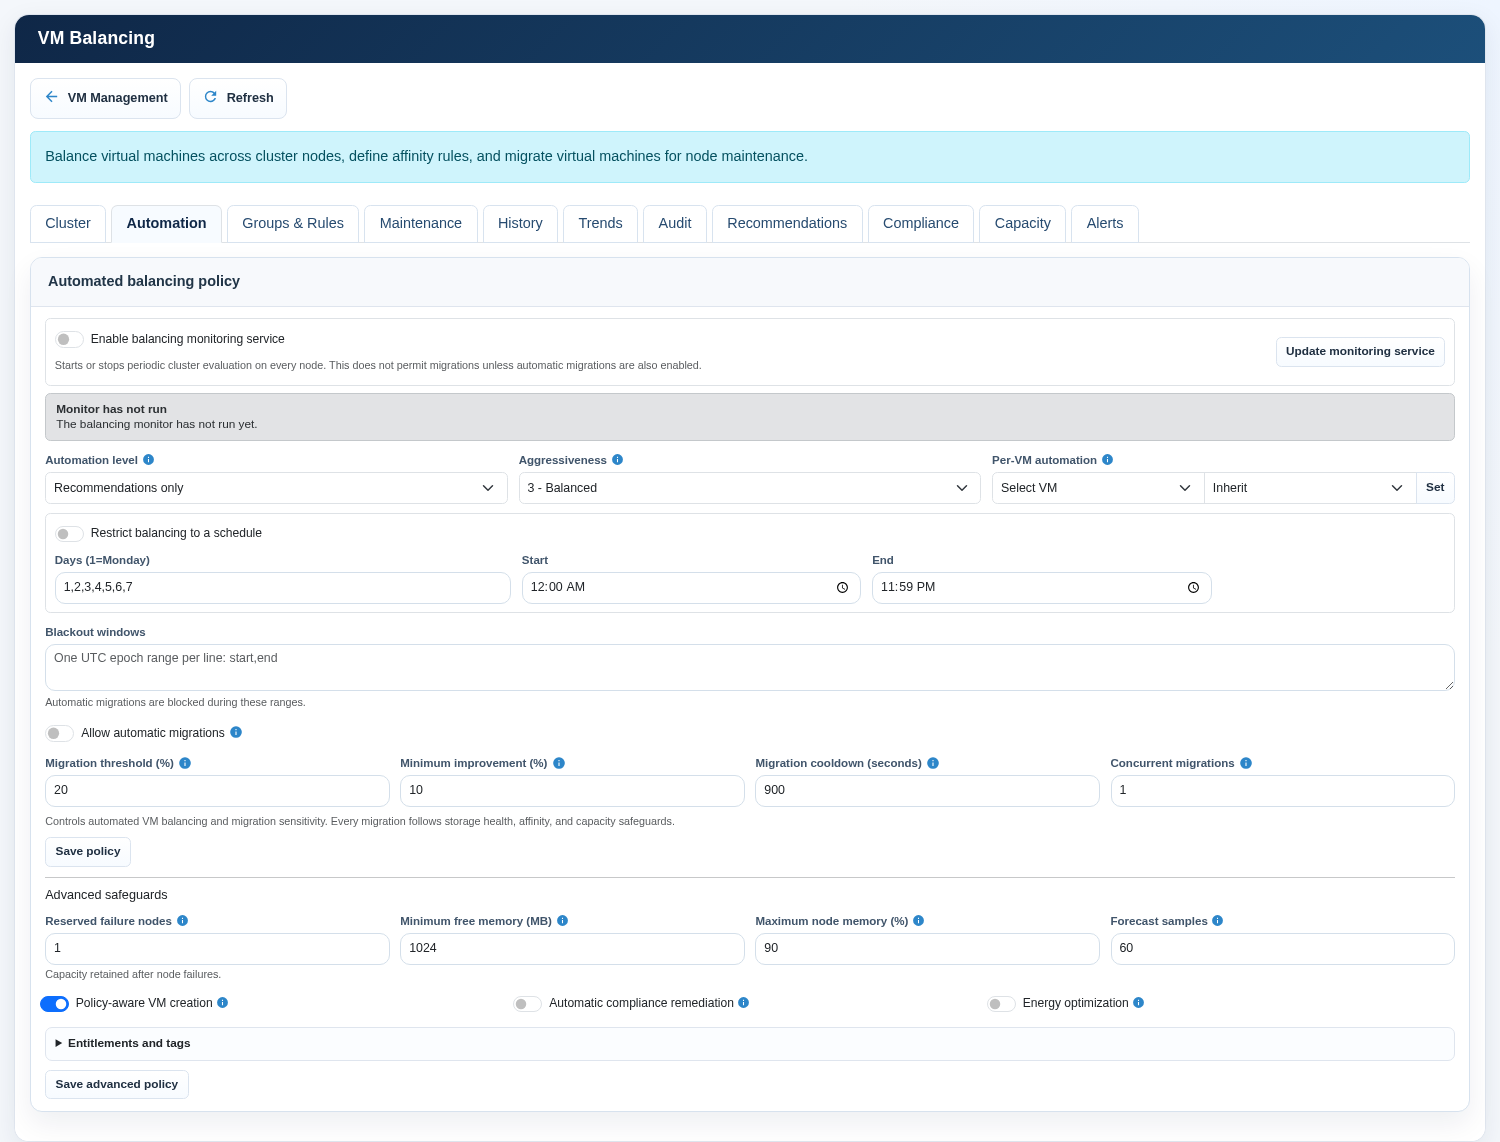Screen dimensions: 1500x1142
Task: Click info icon next to Minimum improvement
Action: tap(559, 763)
